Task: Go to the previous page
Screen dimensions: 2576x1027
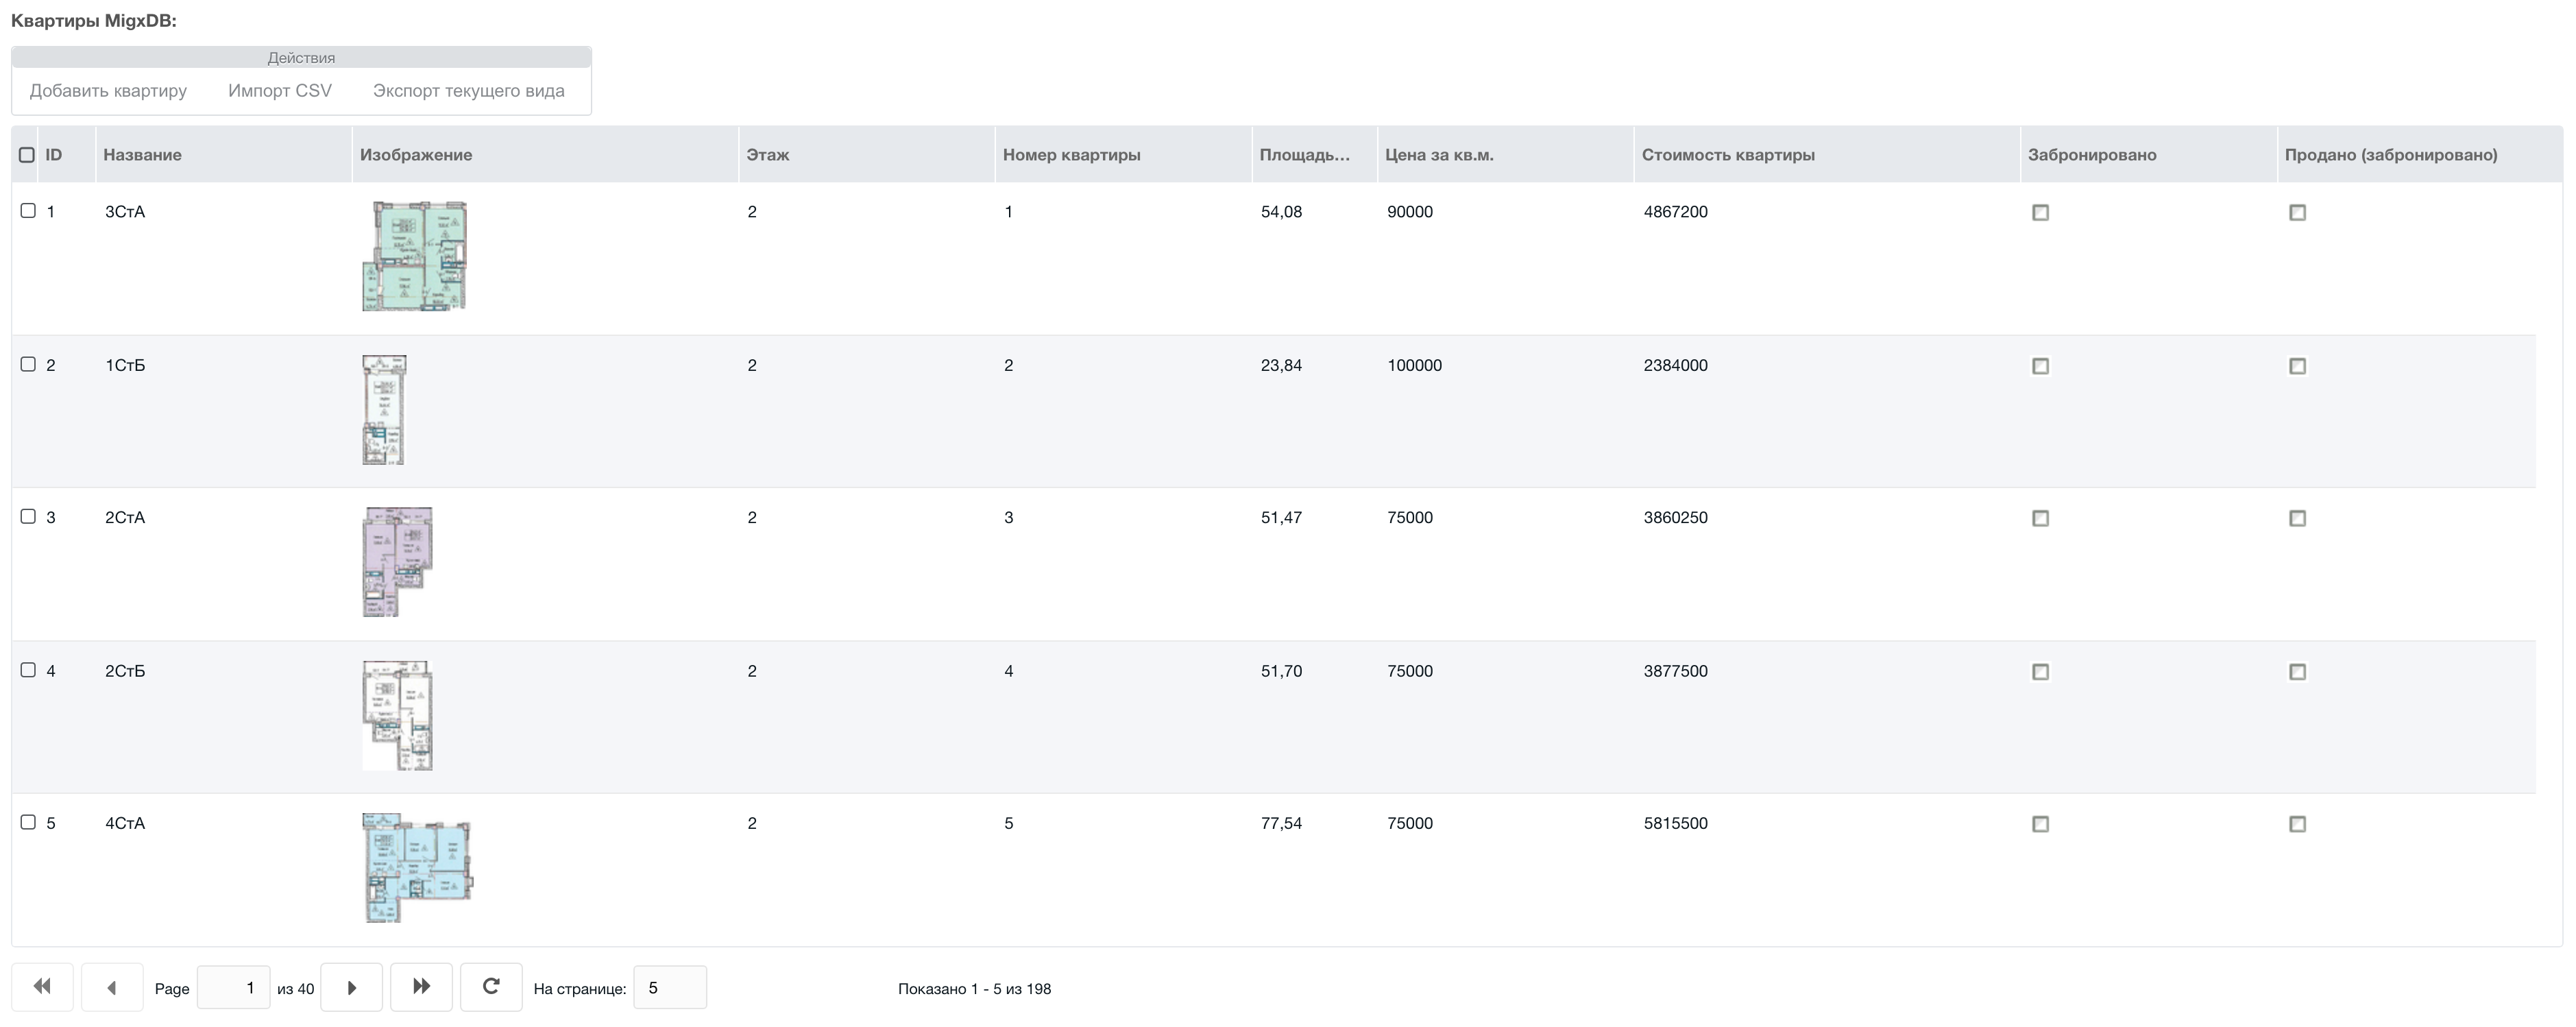Action: tap(112, 987)
